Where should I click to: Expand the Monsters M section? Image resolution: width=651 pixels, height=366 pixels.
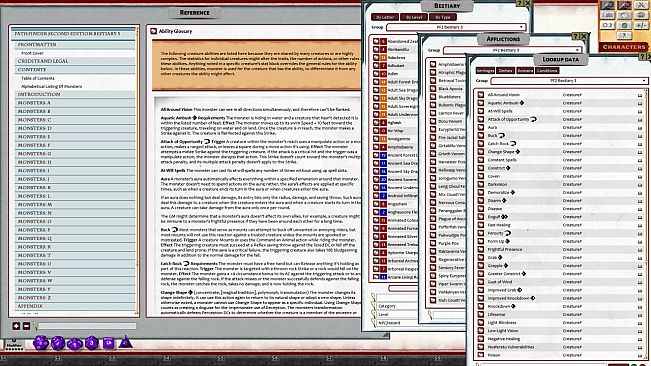point(75,204)
